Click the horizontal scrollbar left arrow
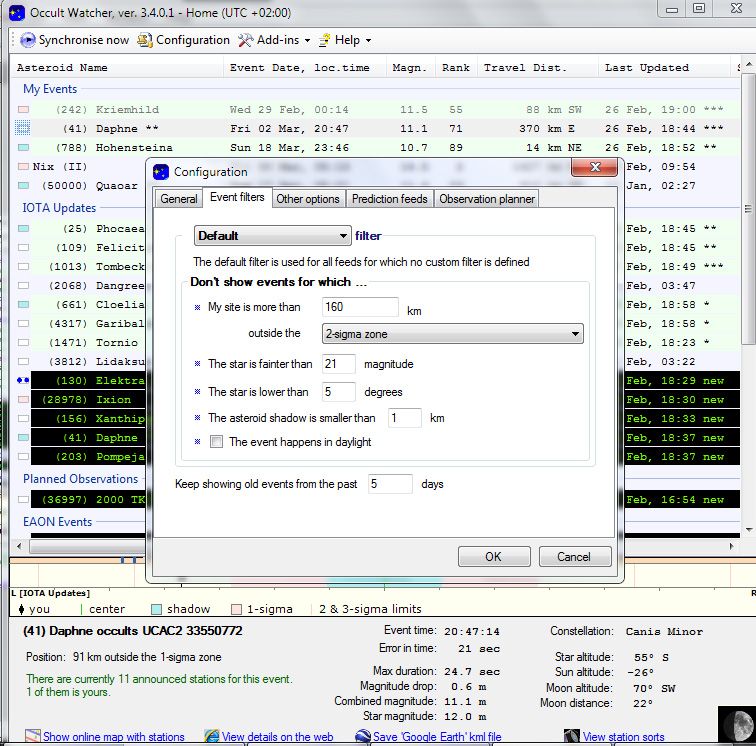Screen dimensions: 756x746 (x=19, y=546)
